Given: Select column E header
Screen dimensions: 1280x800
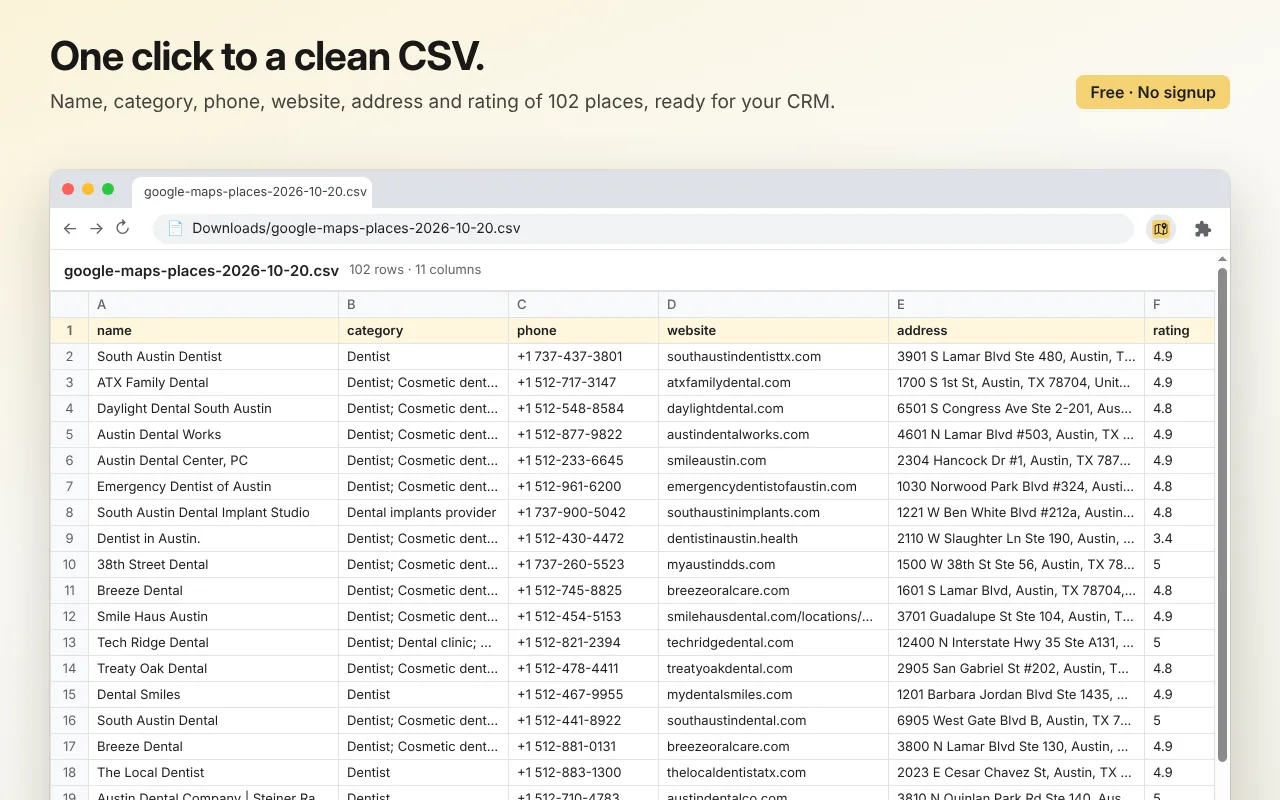Looking at the screenshot, I should [x=1017, y=304].
